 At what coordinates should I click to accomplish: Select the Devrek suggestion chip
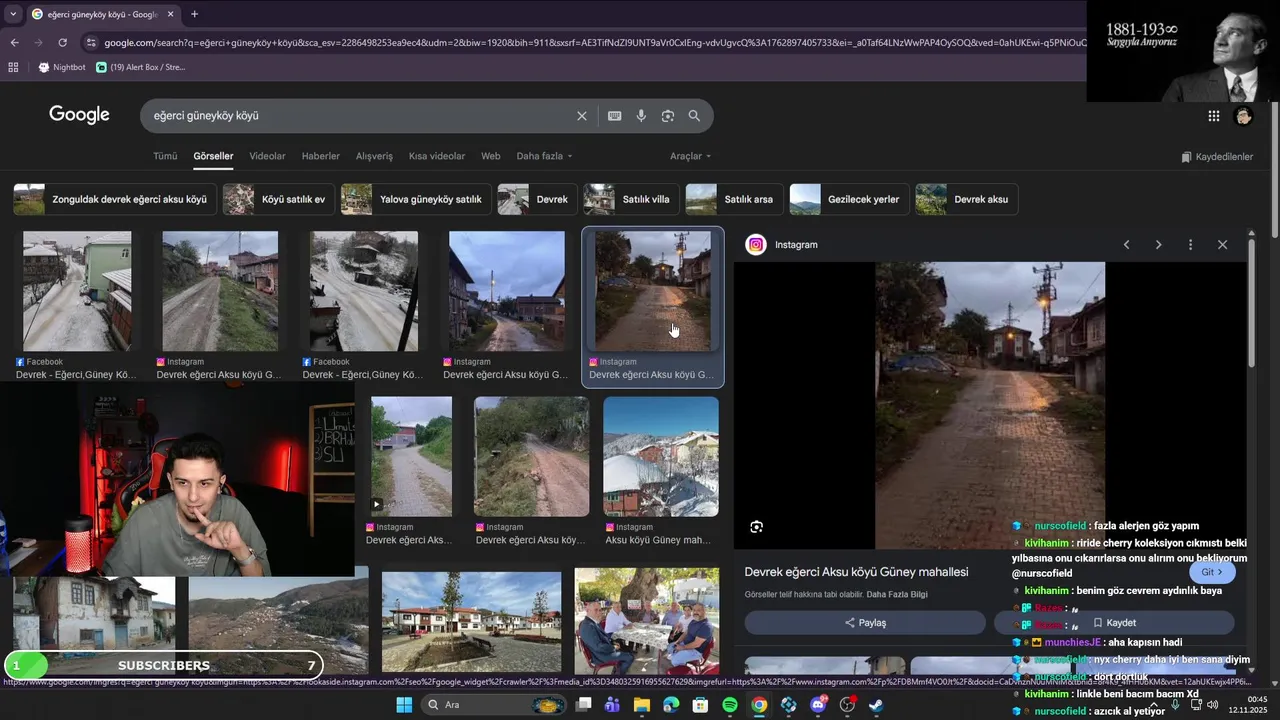click(537, 199)
